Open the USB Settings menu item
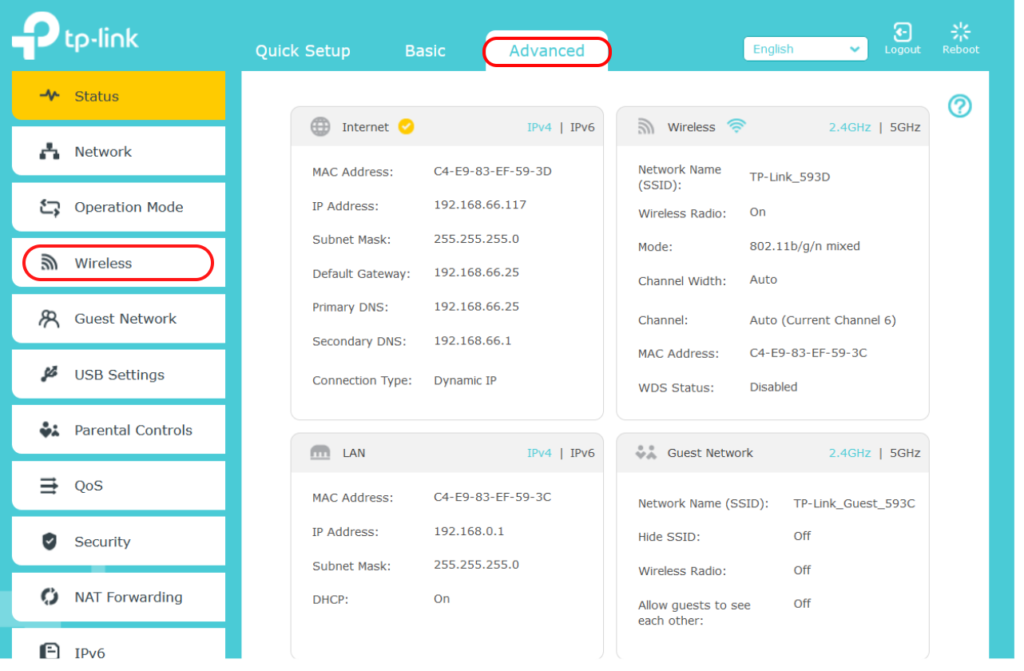This screenshot has width=1024, height=671. [119, 374]
